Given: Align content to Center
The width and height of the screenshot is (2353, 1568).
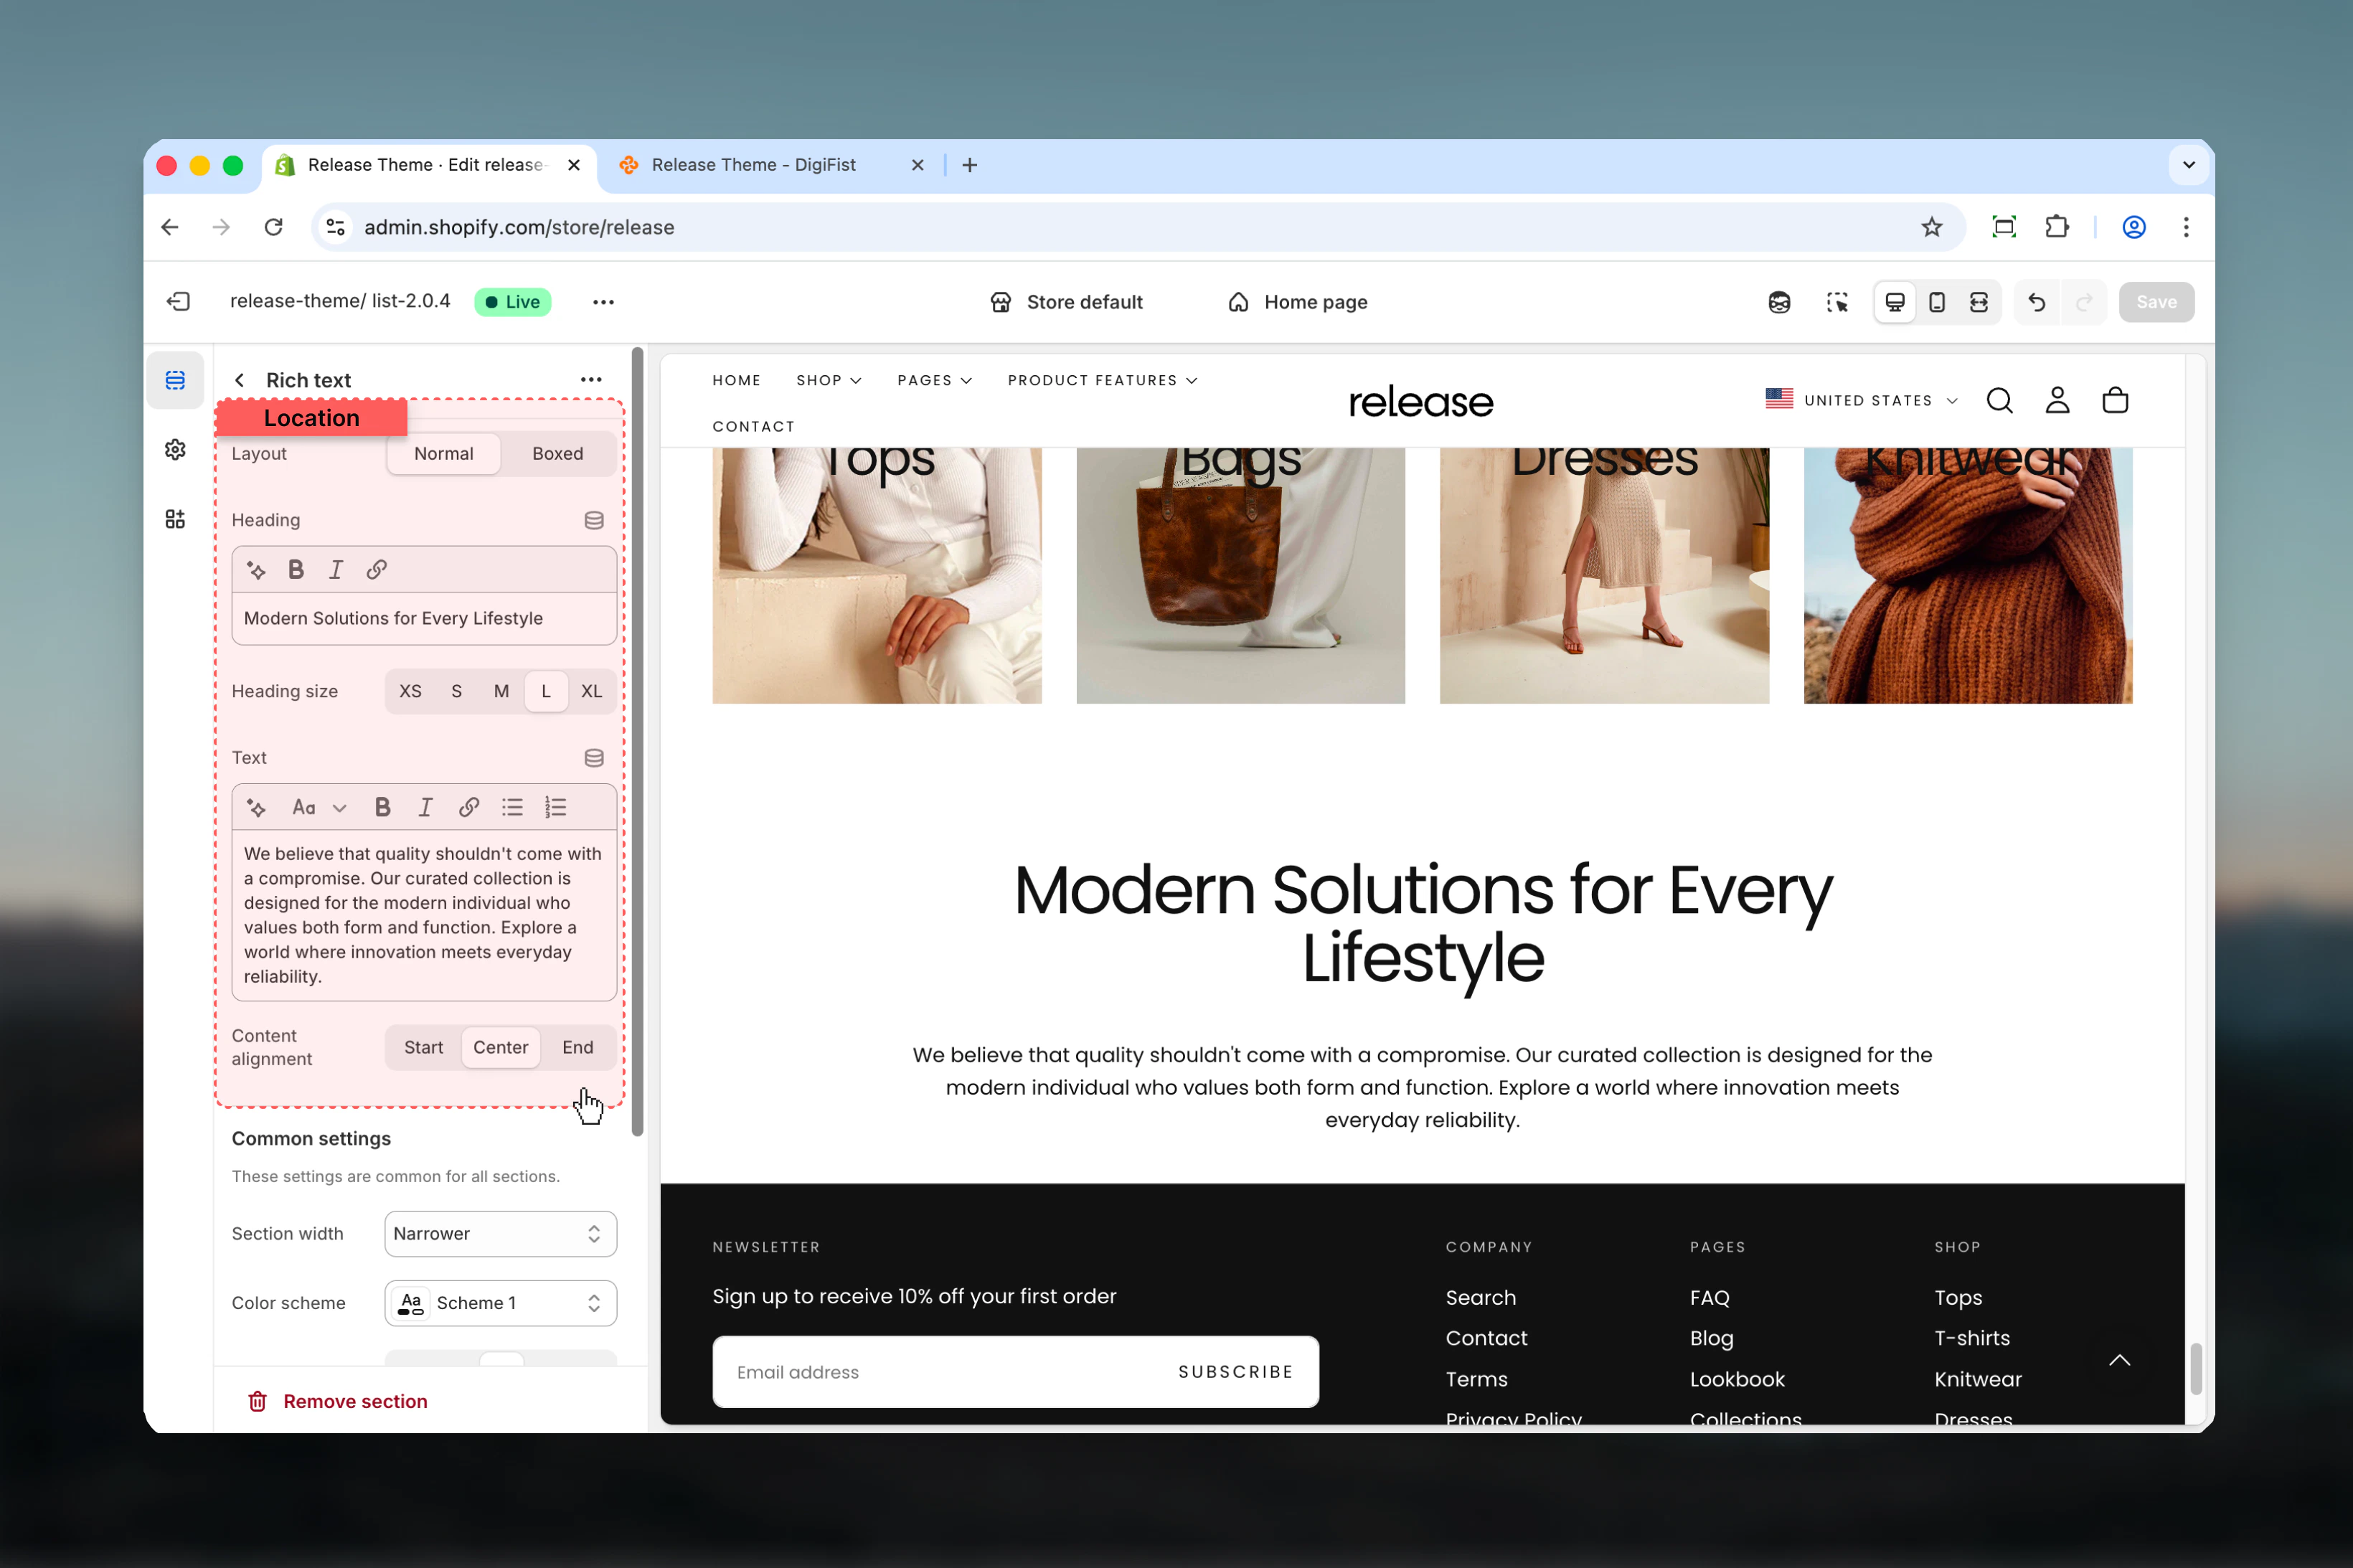Looking at the screenshot, I should 501,1048.
